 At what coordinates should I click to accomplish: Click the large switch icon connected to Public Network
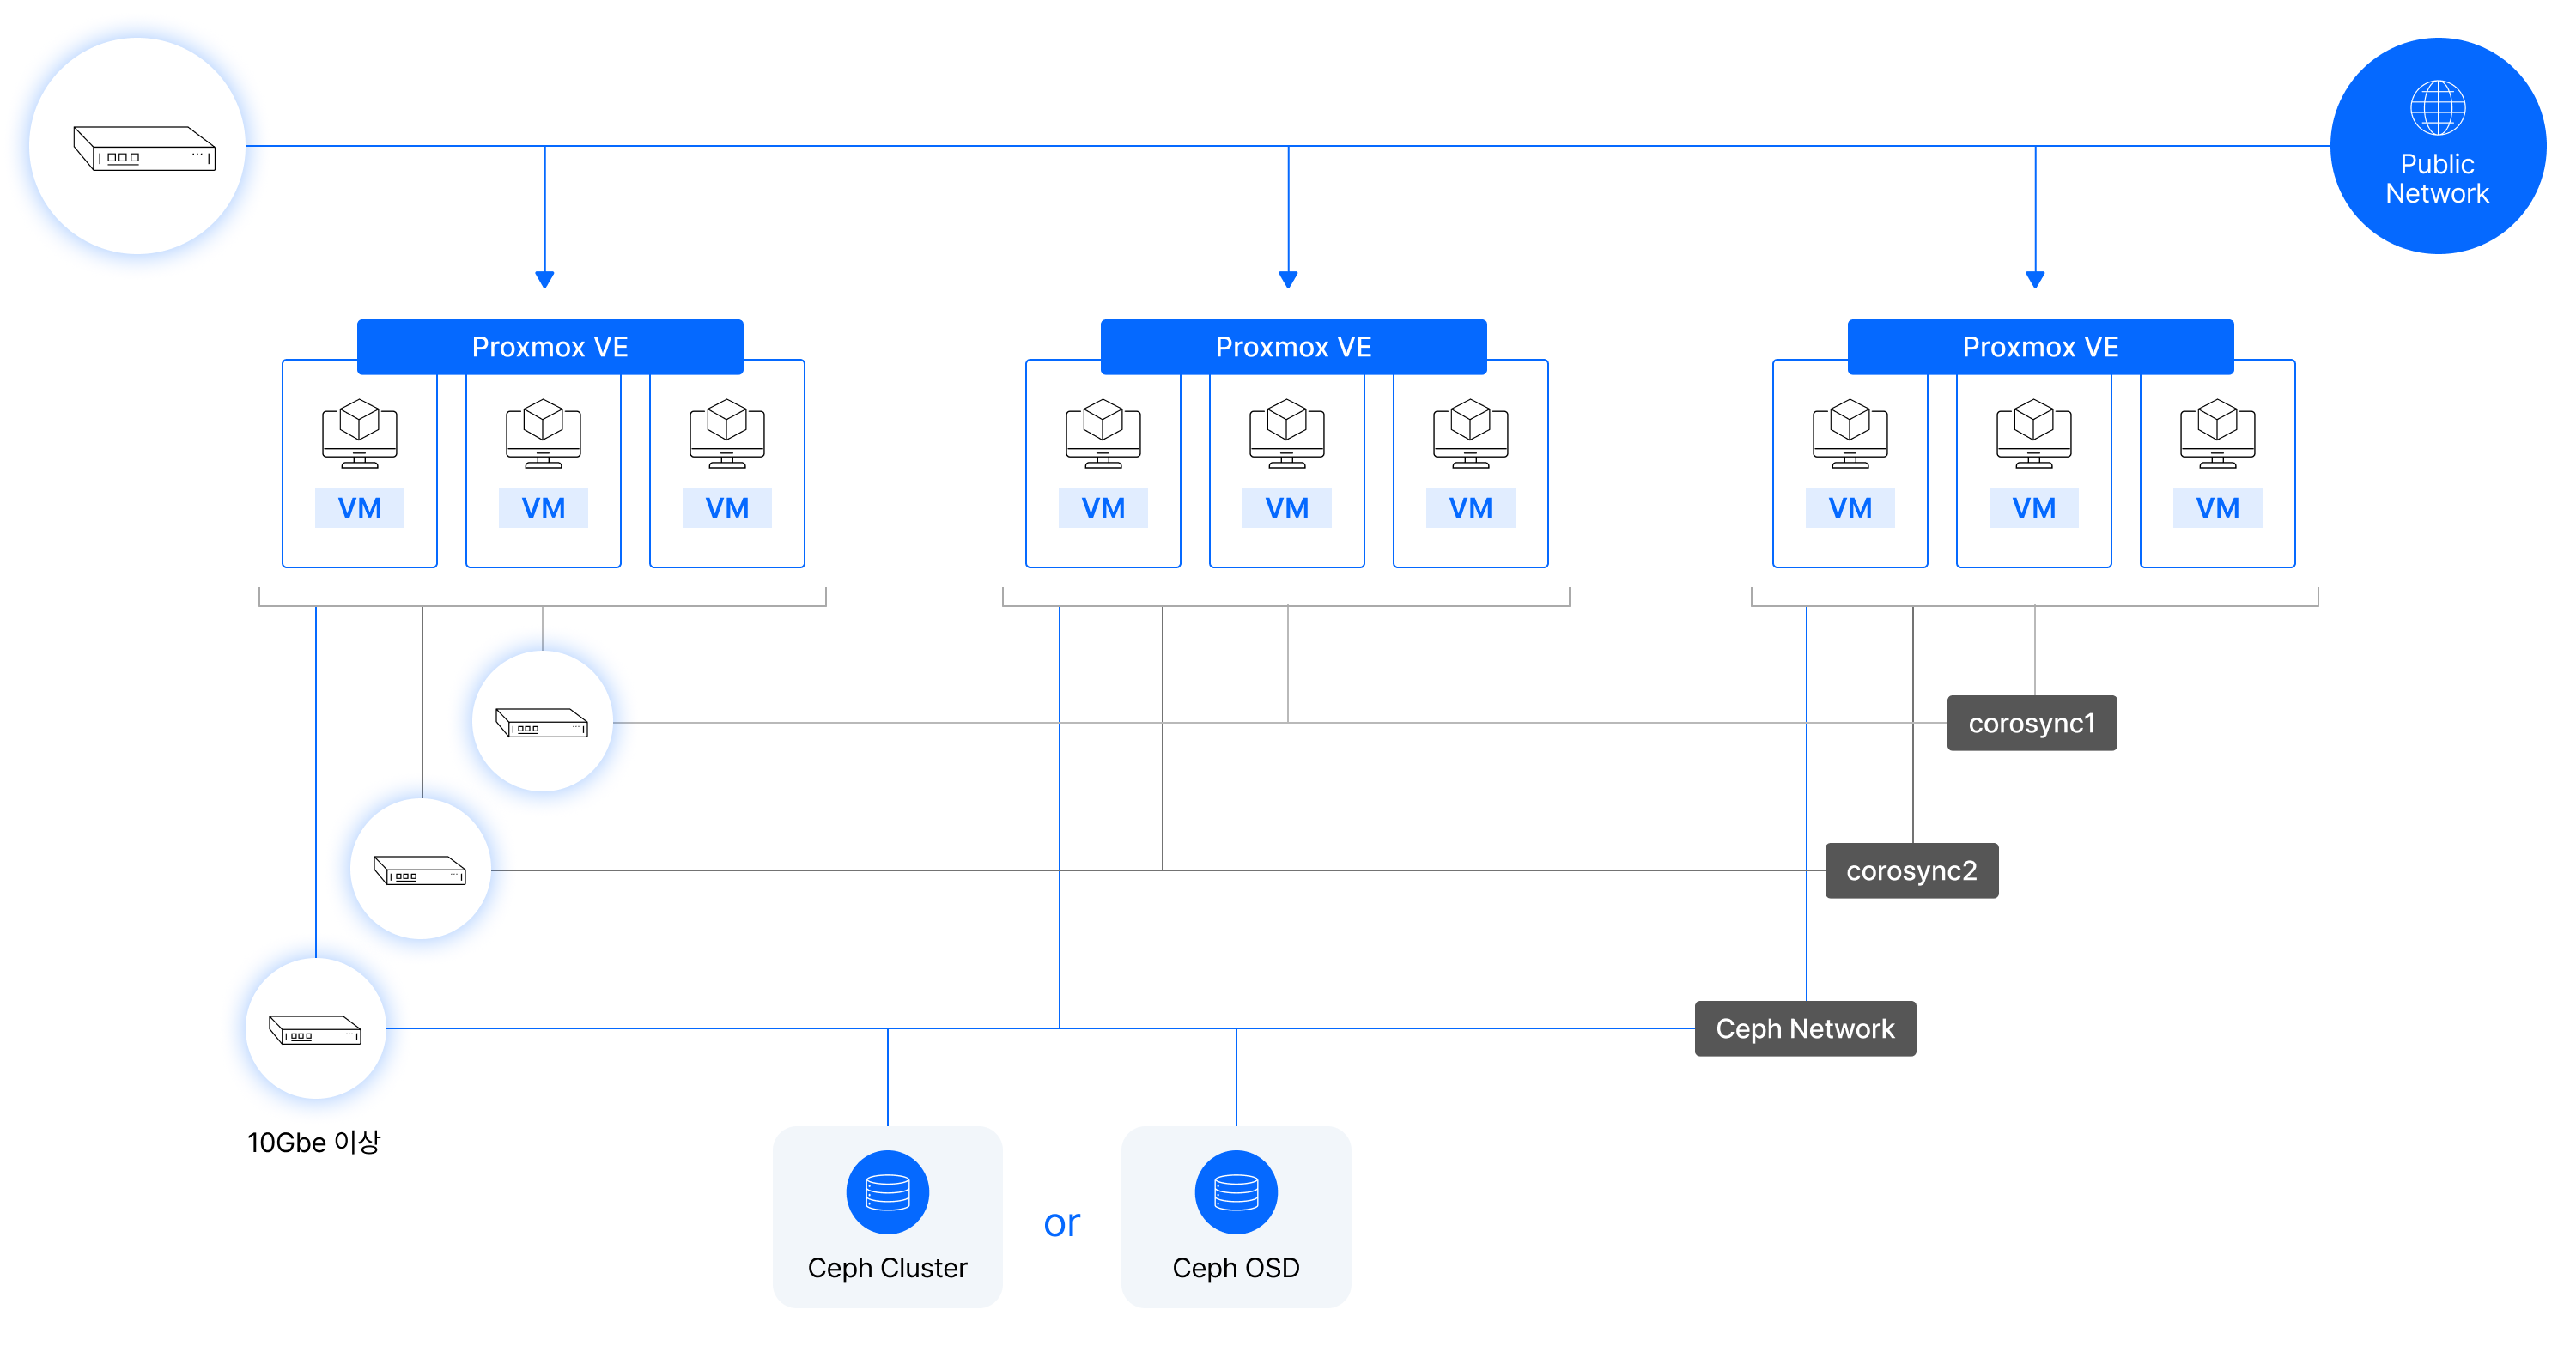[144, 148]
